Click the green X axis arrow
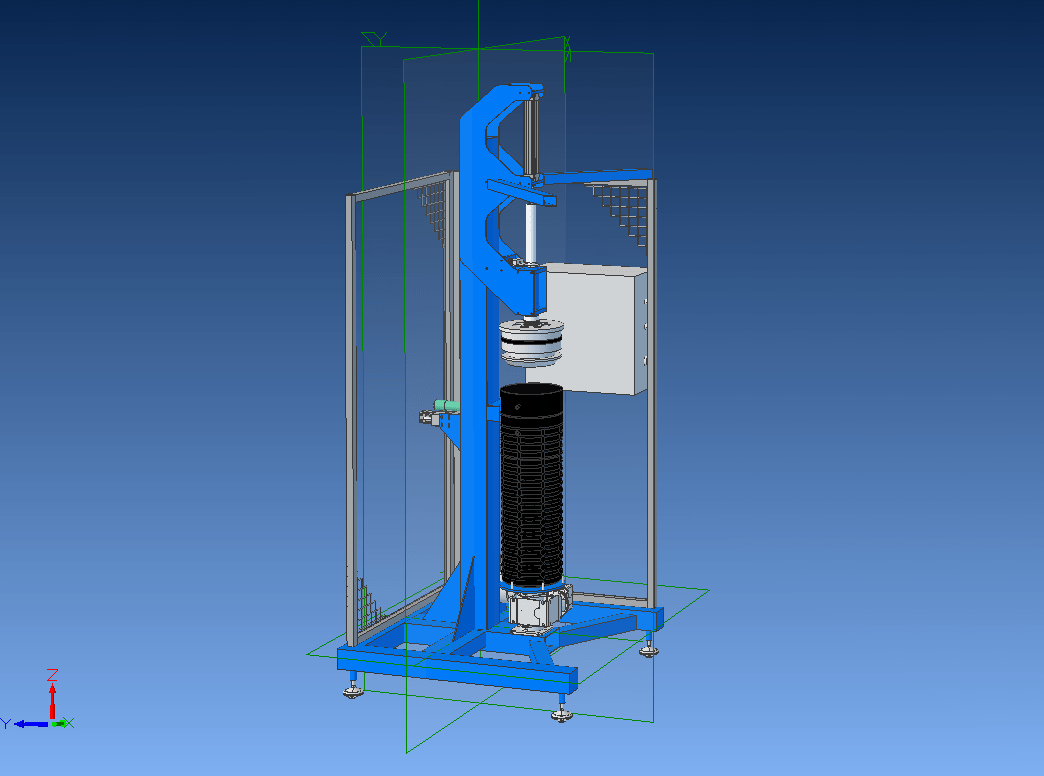The image size is (1044, 776). [x=61, y=722]
